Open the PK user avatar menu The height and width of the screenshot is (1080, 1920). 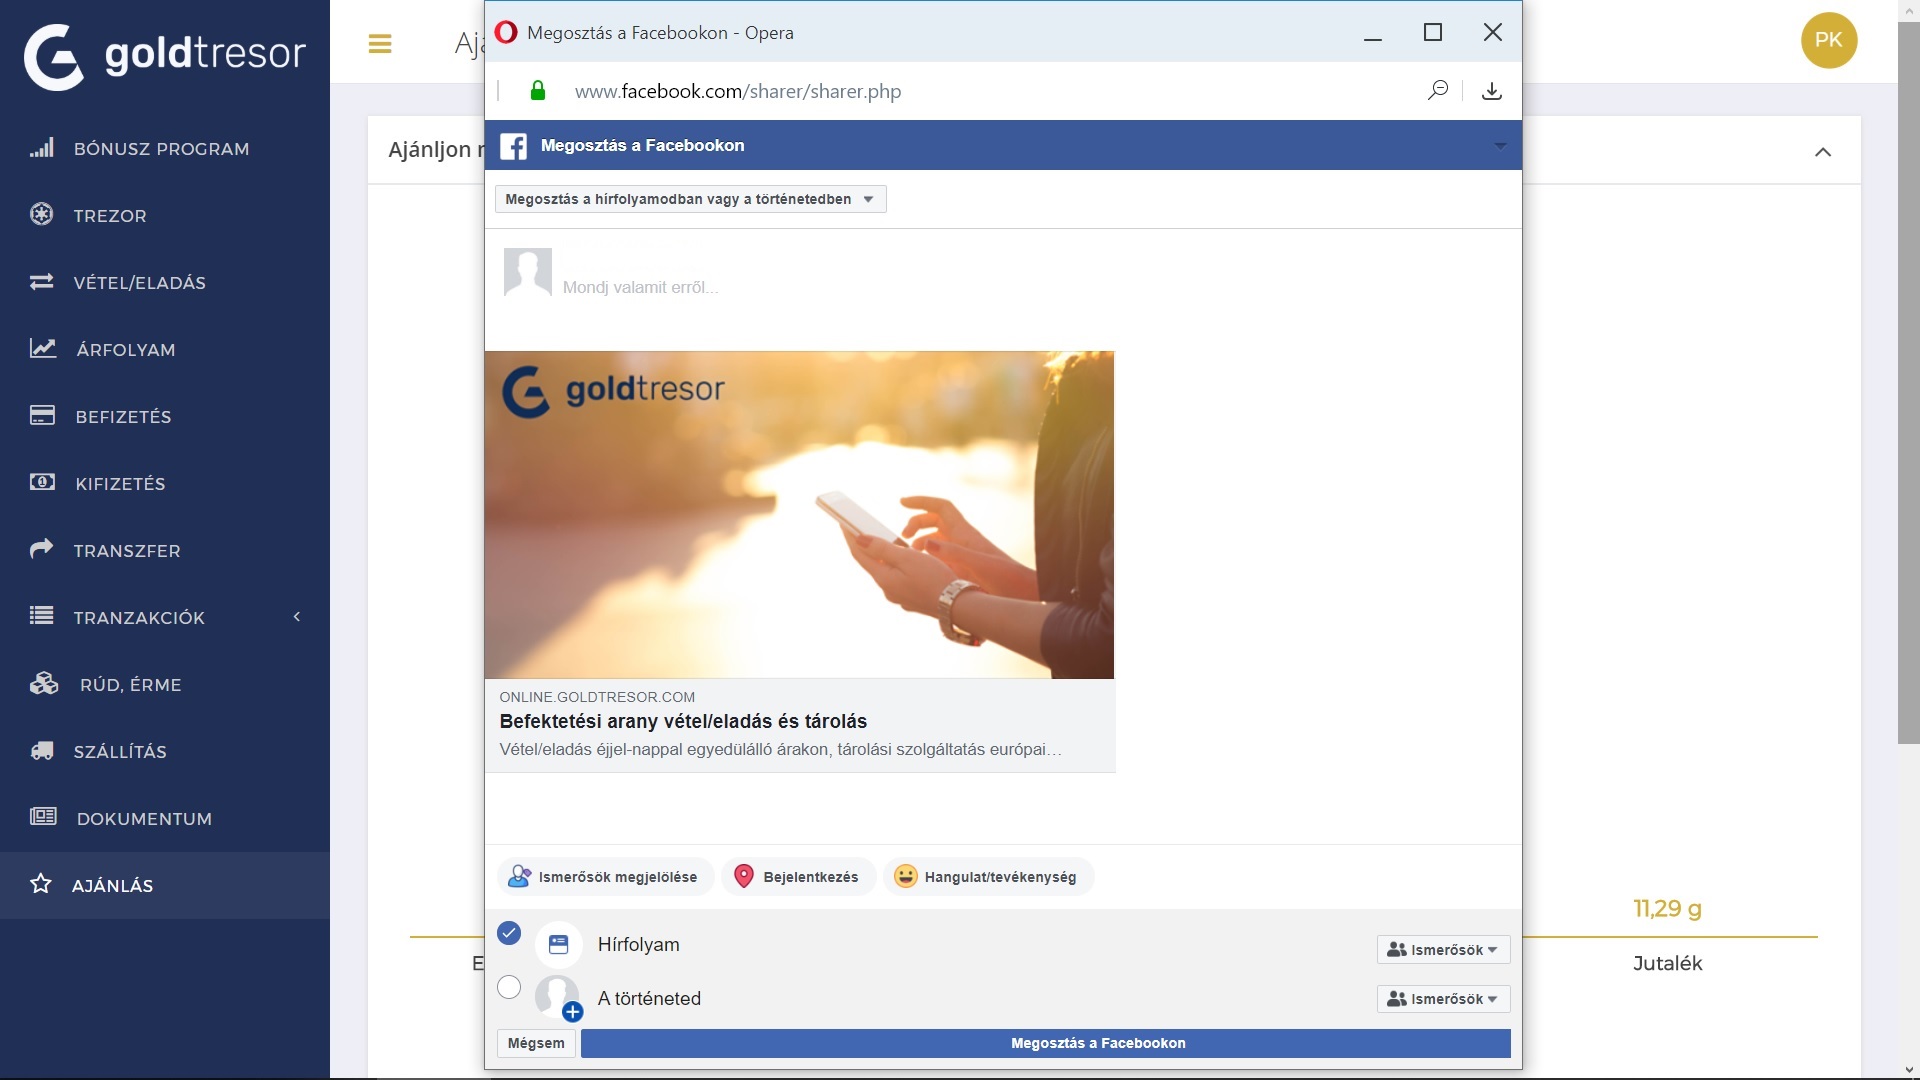coord(1829,40)
